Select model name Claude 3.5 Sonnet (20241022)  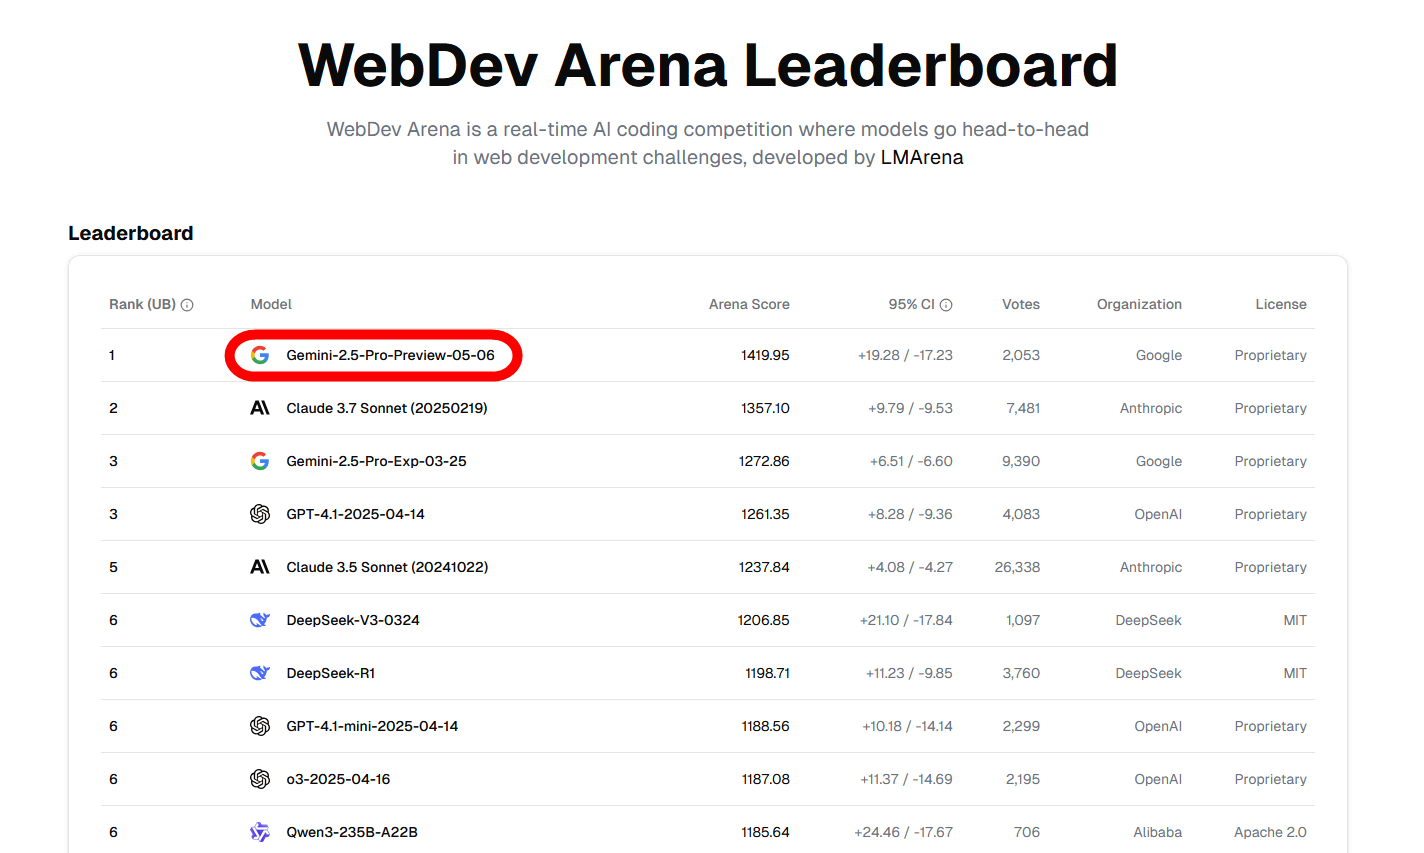[x=387, y=567]
